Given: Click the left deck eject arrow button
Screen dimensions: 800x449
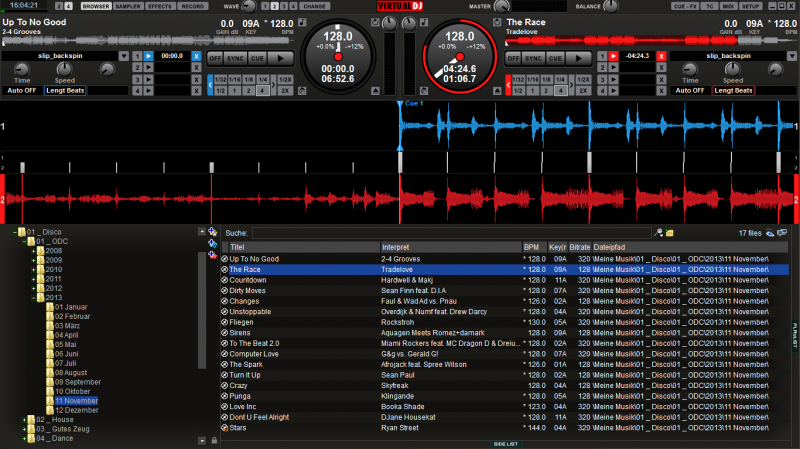Looking at the screenshot, I should tap(376, 91).
